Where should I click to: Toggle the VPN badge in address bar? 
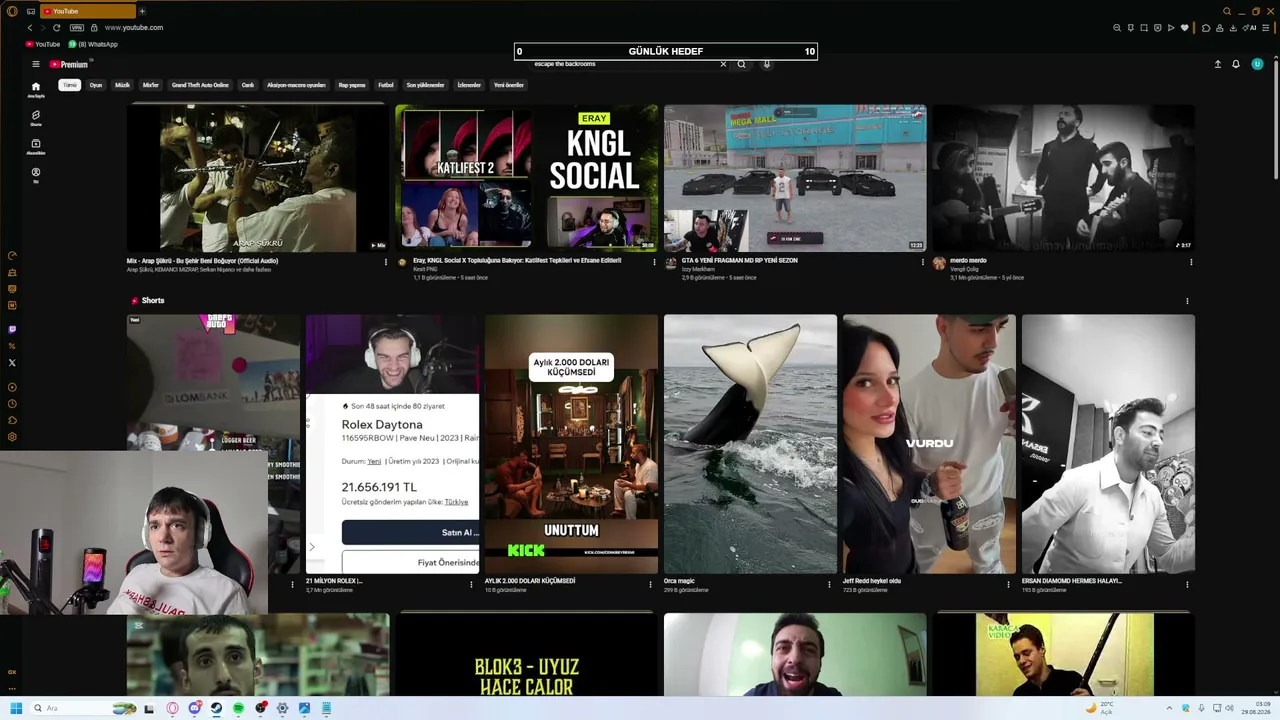coord(77,28)
